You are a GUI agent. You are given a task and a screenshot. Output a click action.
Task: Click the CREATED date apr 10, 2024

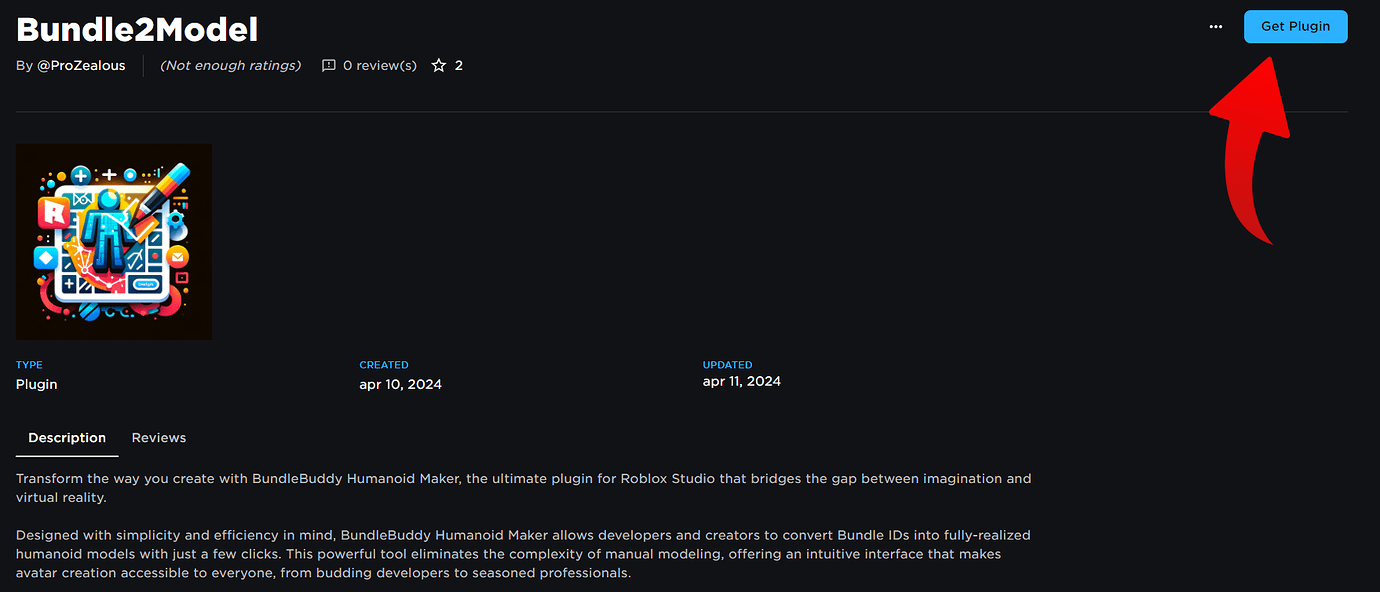click(x=400, y=383)
